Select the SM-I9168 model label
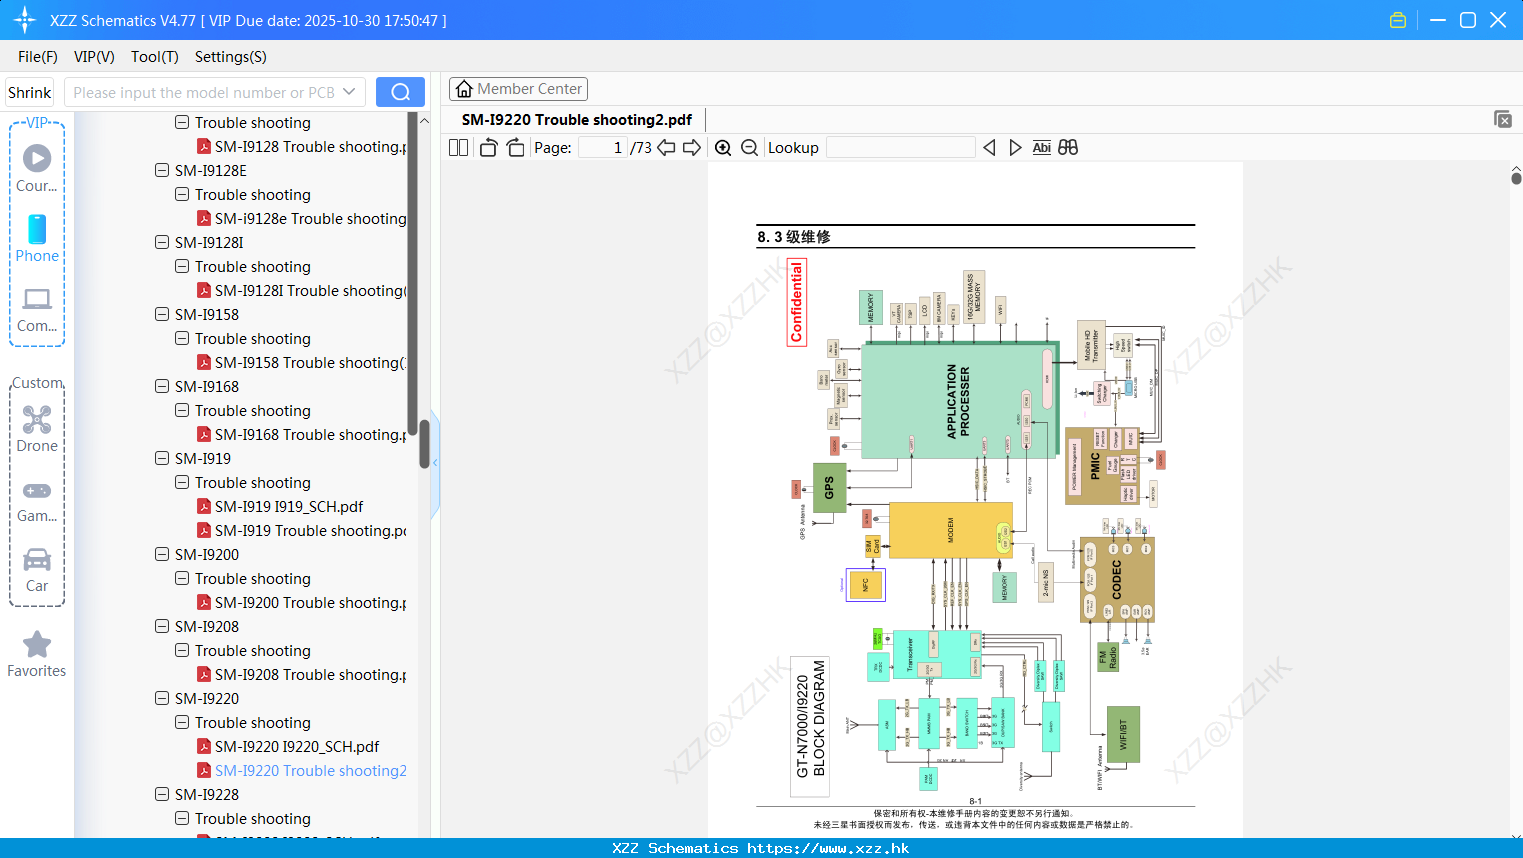 coord(207,386)
